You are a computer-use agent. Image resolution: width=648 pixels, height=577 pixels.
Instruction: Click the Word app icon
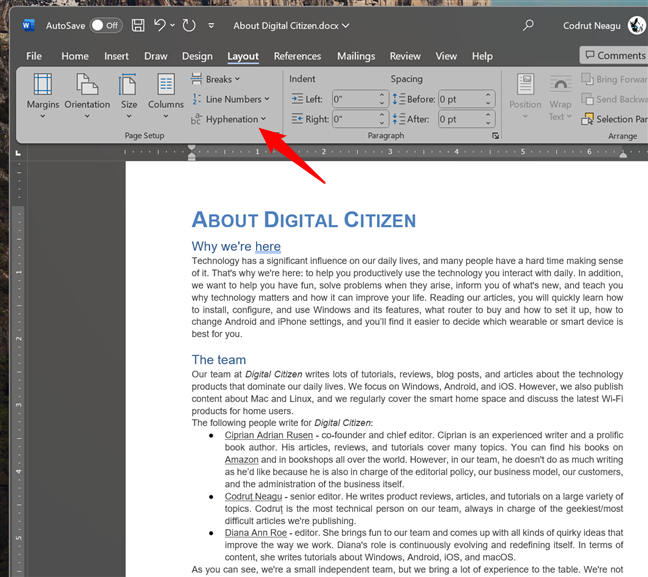(28, 26)
